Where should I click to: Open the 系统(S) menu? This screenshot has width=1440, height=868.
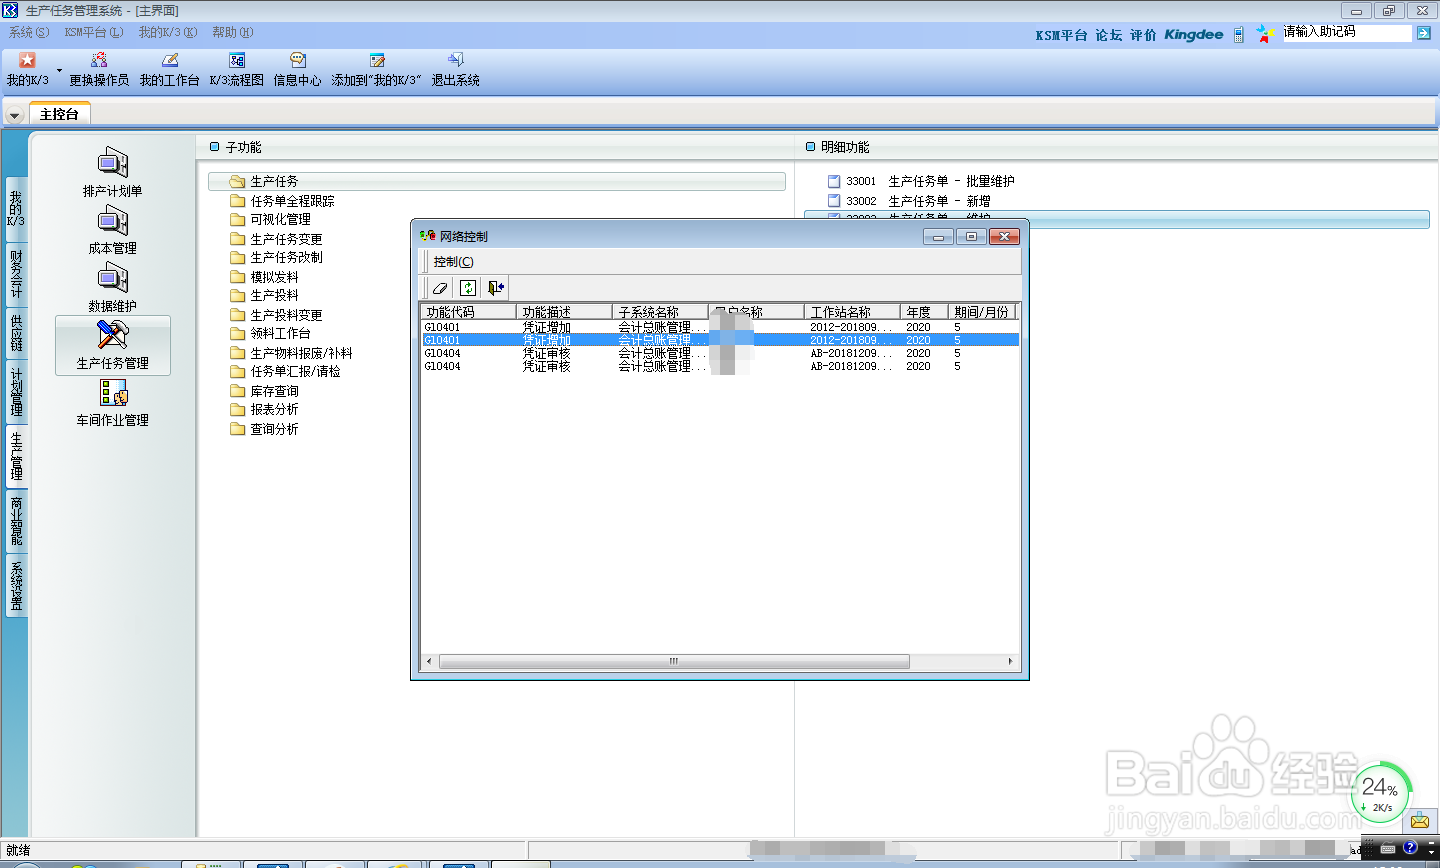pos(29,32)
